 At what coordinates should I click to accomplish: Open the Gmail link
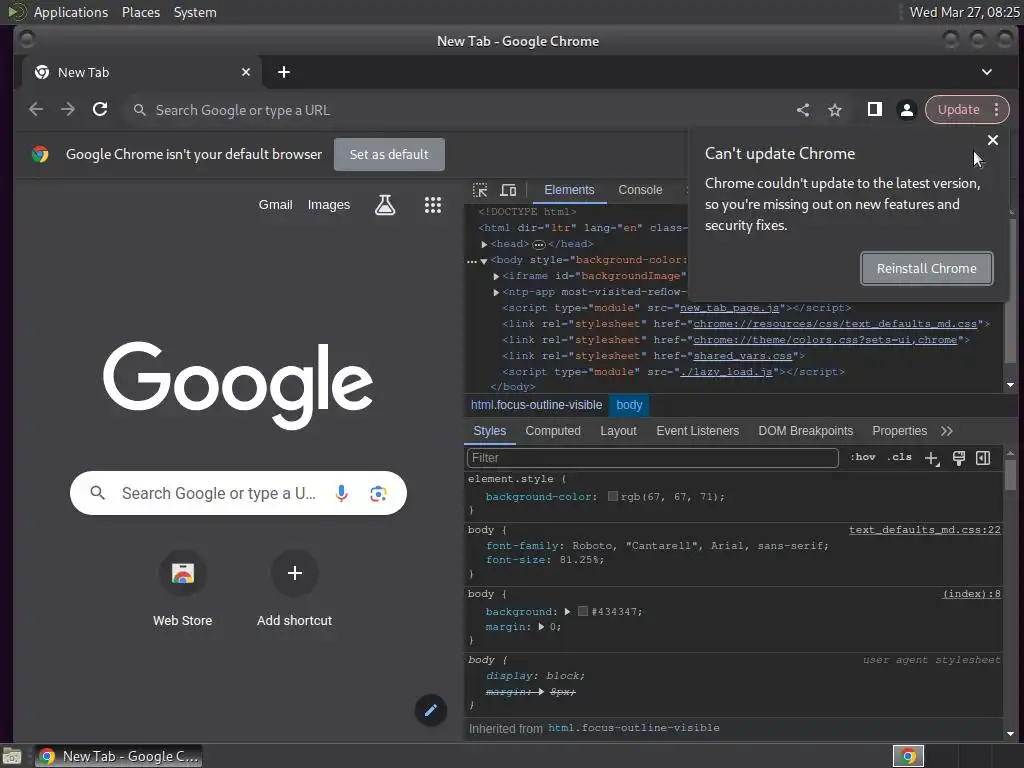click(276, 205)
